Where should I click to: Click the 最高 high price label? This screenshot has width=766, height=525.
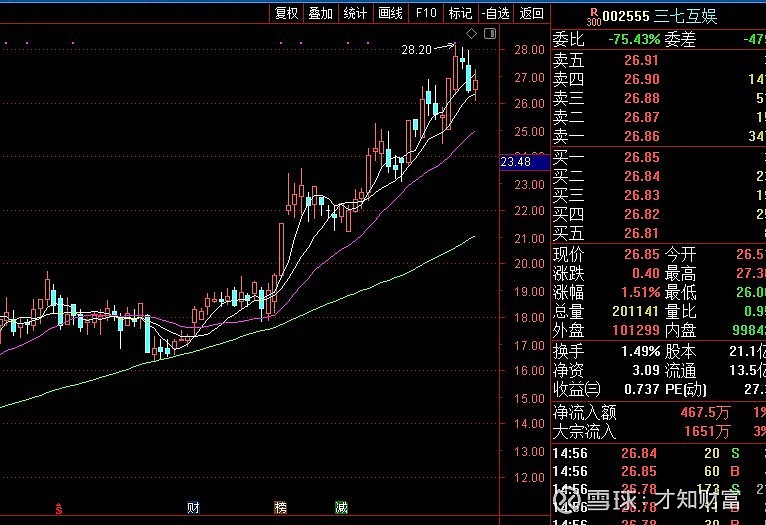pos(680,273)
